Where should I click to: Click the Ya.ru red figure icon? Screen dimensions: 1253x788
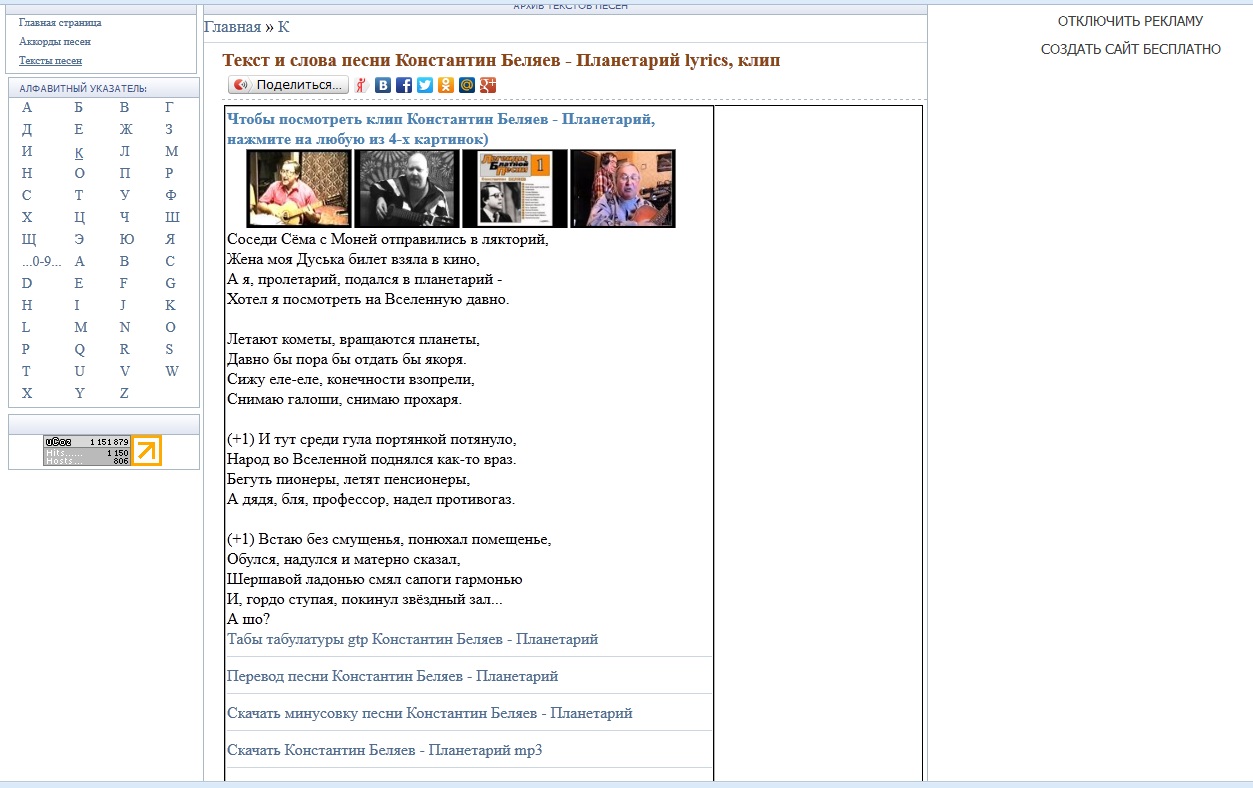pyautogui.click(x=362, y=85)
